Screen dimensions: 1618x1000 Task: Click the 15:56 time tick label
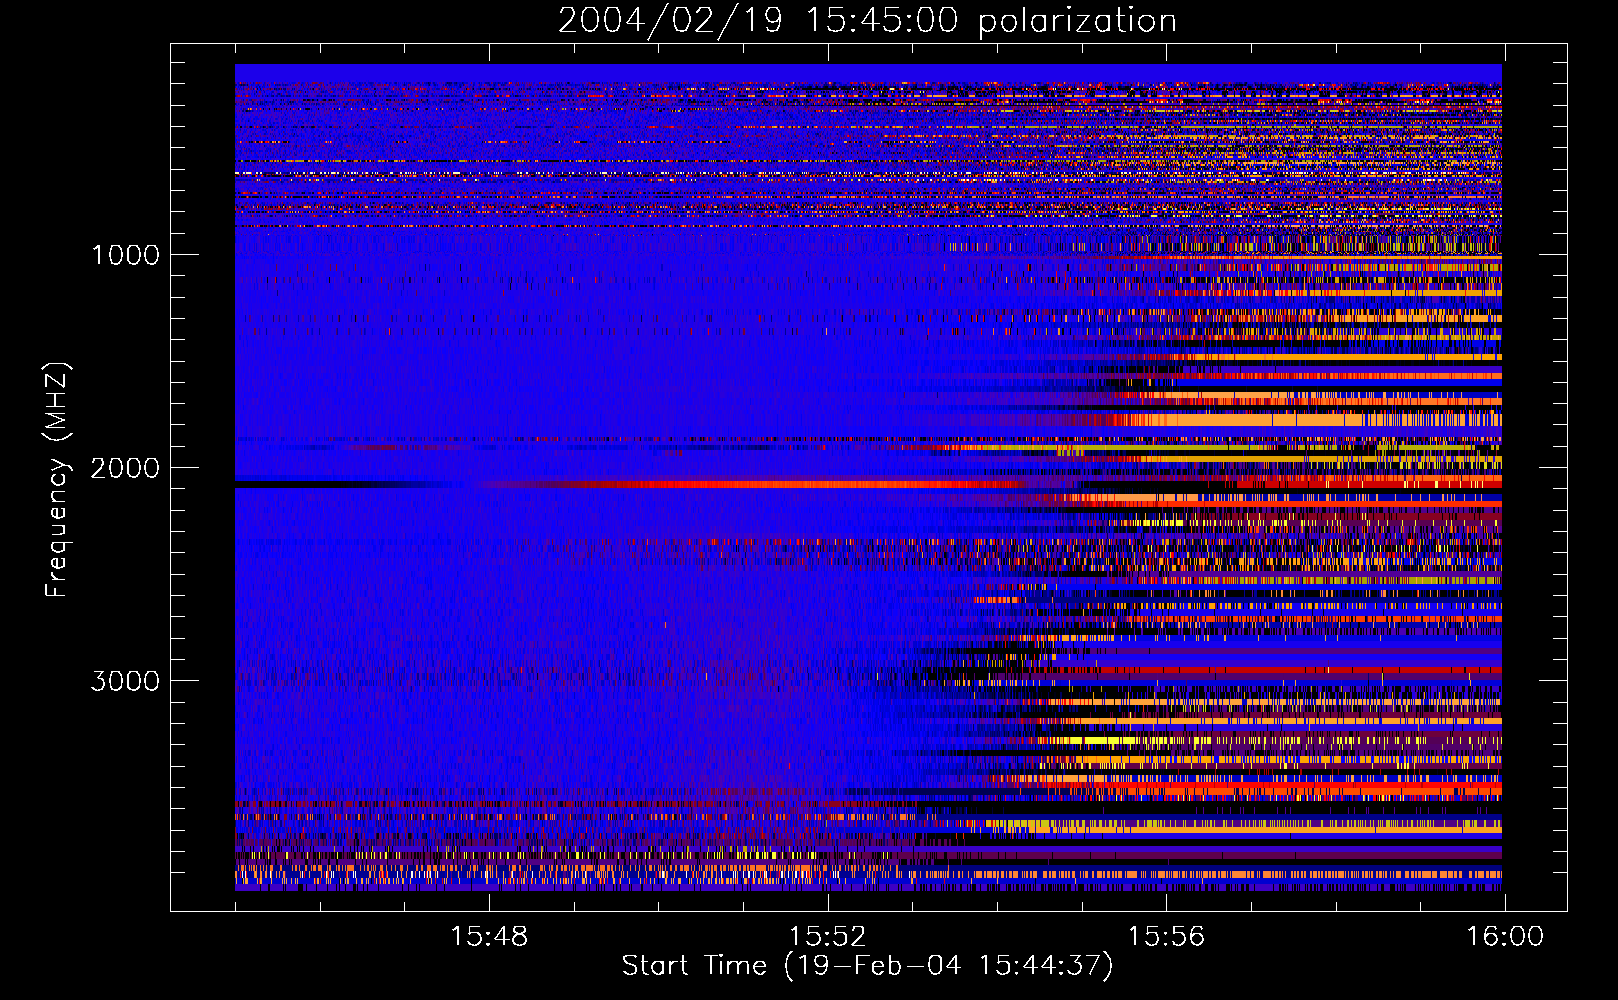point(1166,937)
